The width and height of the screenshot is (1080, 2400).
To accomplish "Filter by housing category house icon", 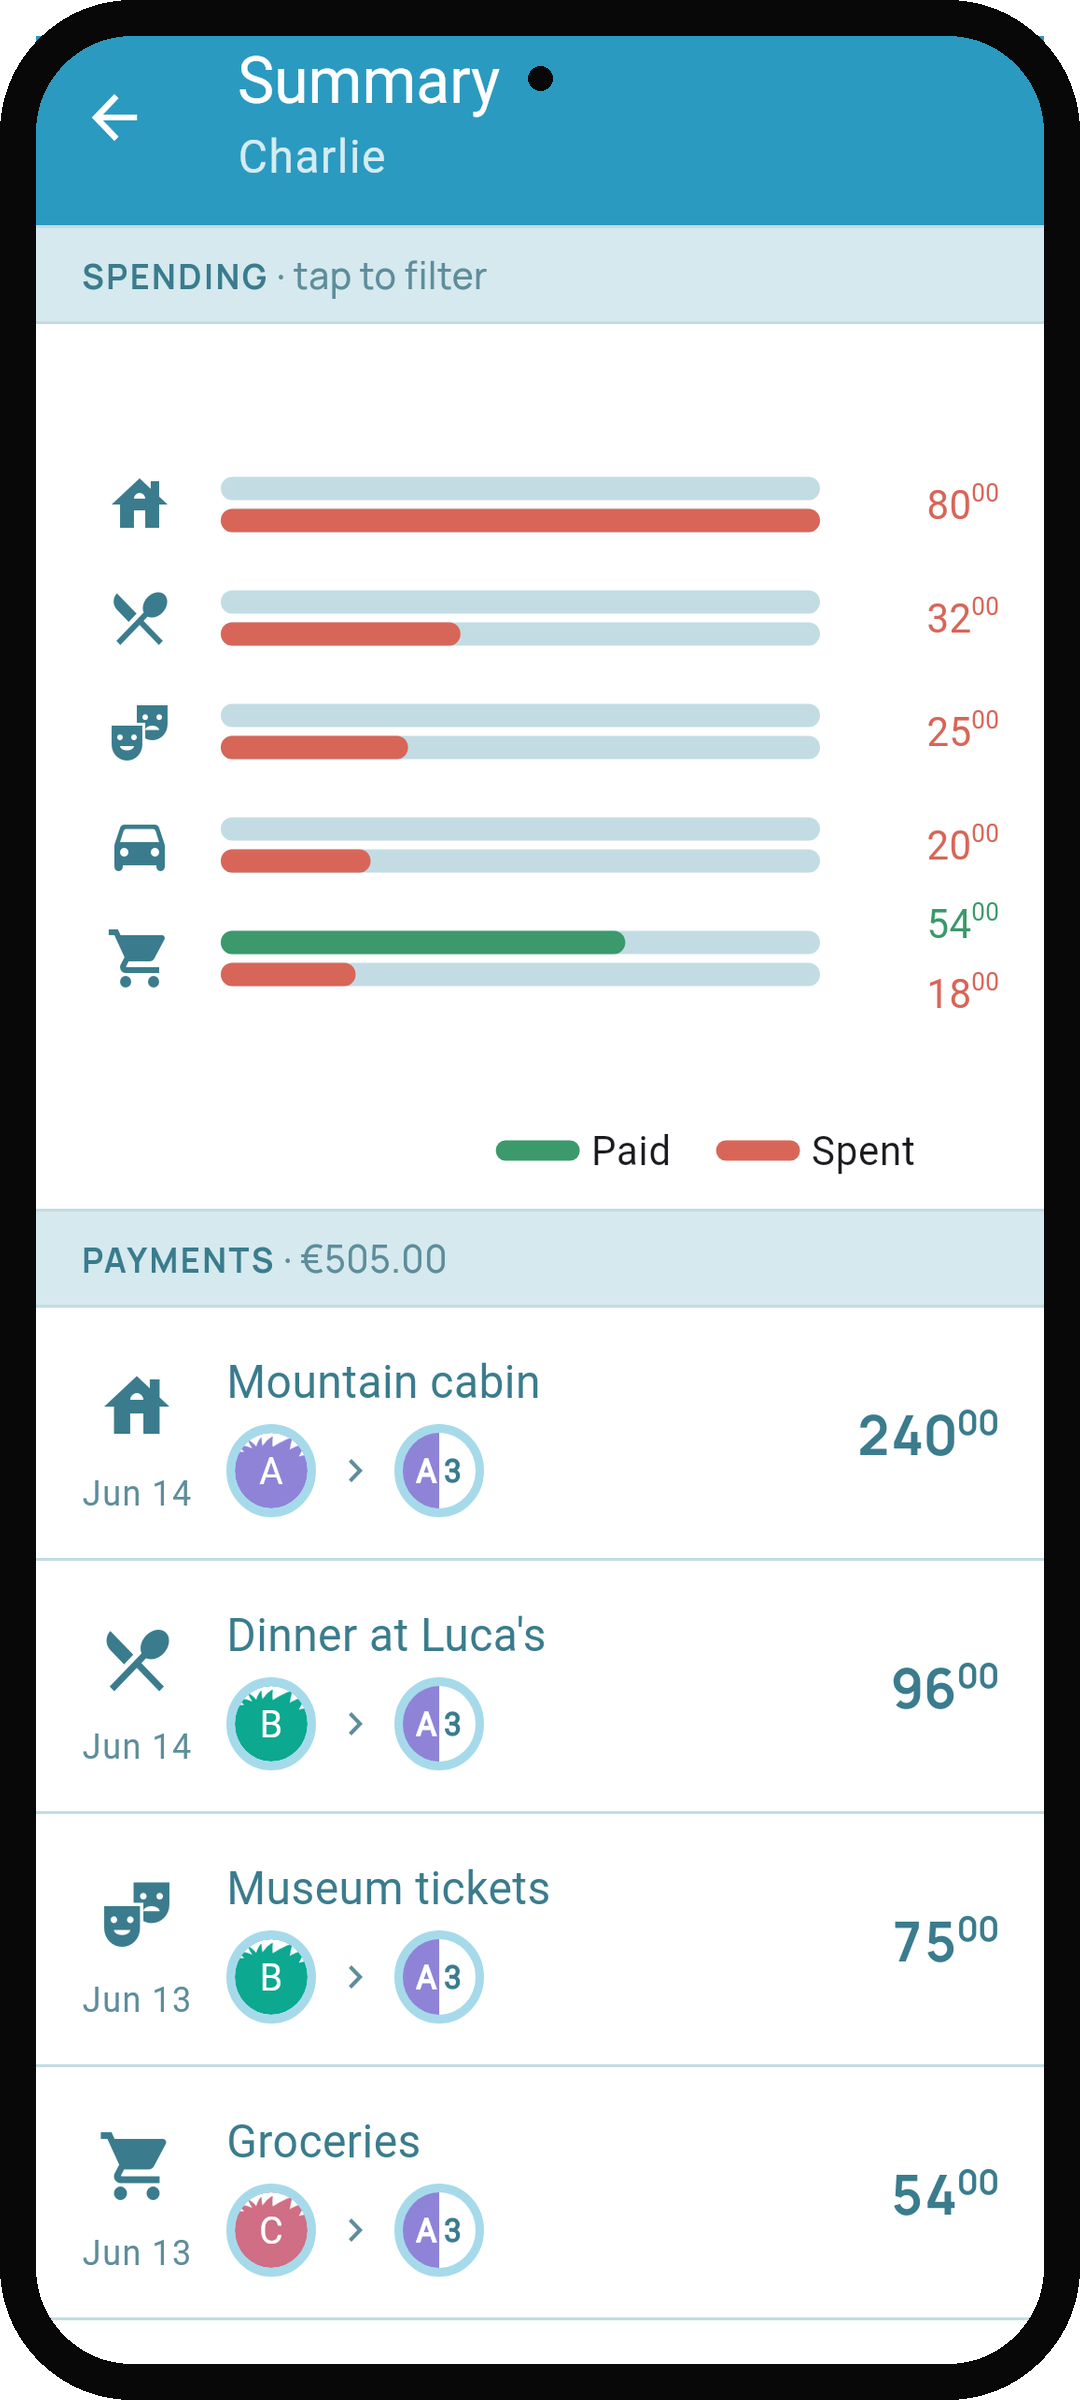I will [139, 504].
